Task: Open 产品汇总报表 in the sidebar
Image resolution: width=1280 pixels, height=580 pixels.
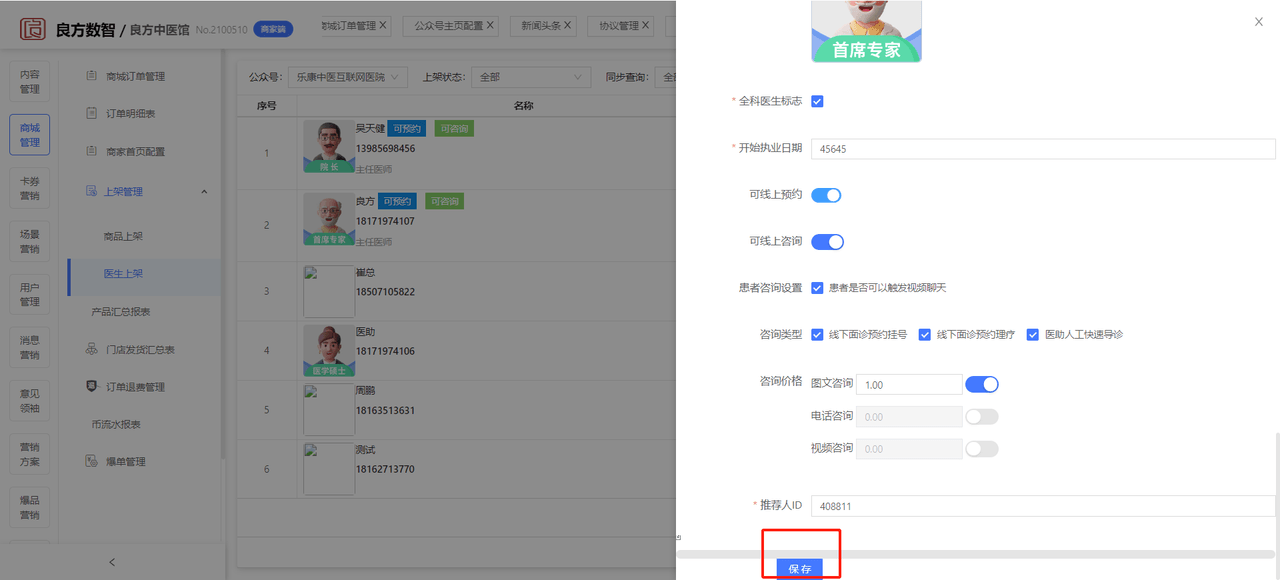Action: (x=121, y=311)
